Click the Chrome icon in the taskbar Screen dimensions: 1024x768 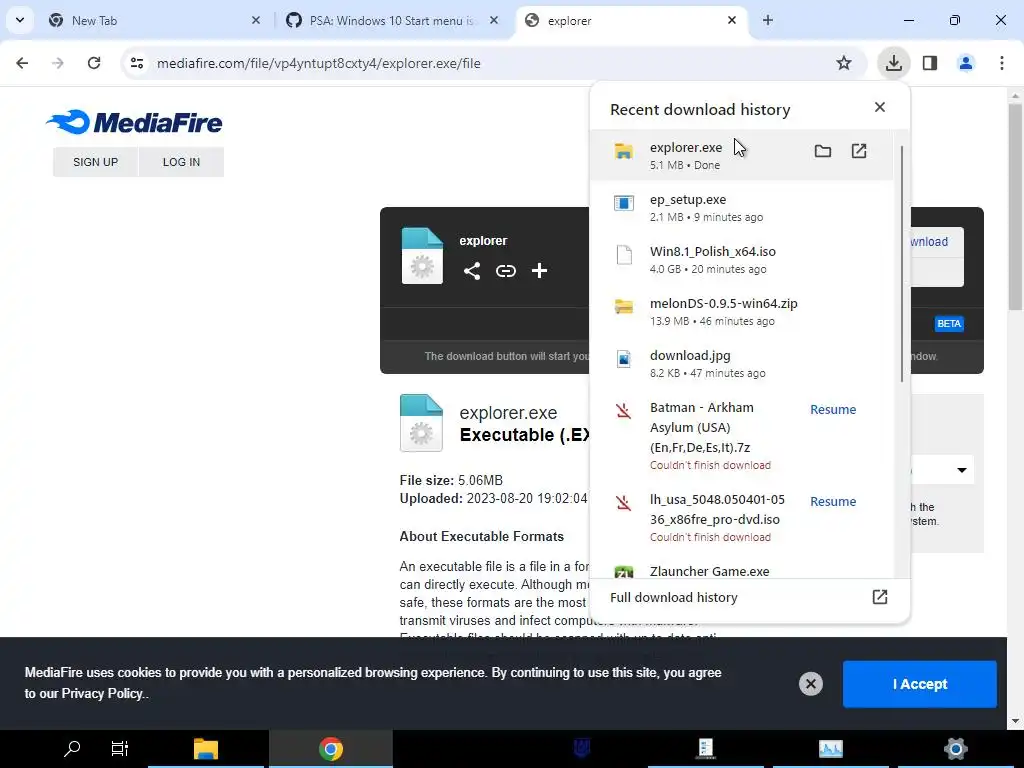click(x=331, y=748)
